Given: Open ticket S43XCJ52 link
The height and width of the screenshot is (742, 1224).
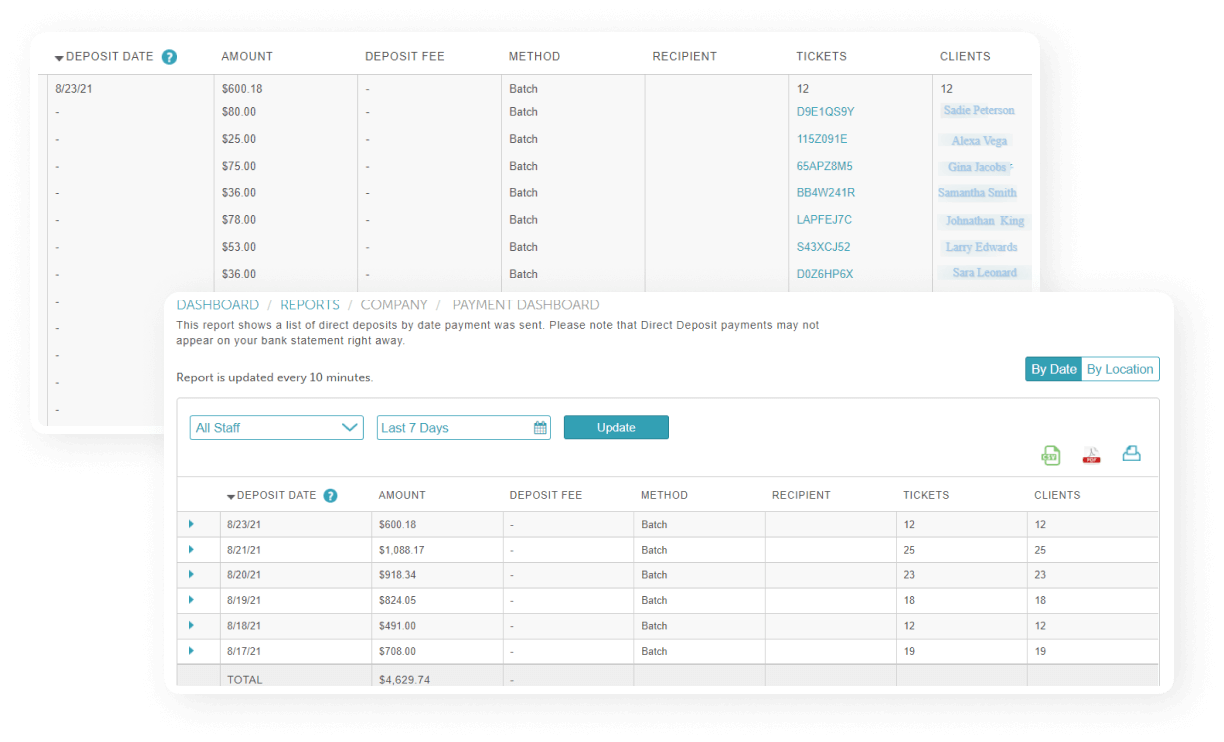Looking at the screenshot, I should click(x=823, y=246).
